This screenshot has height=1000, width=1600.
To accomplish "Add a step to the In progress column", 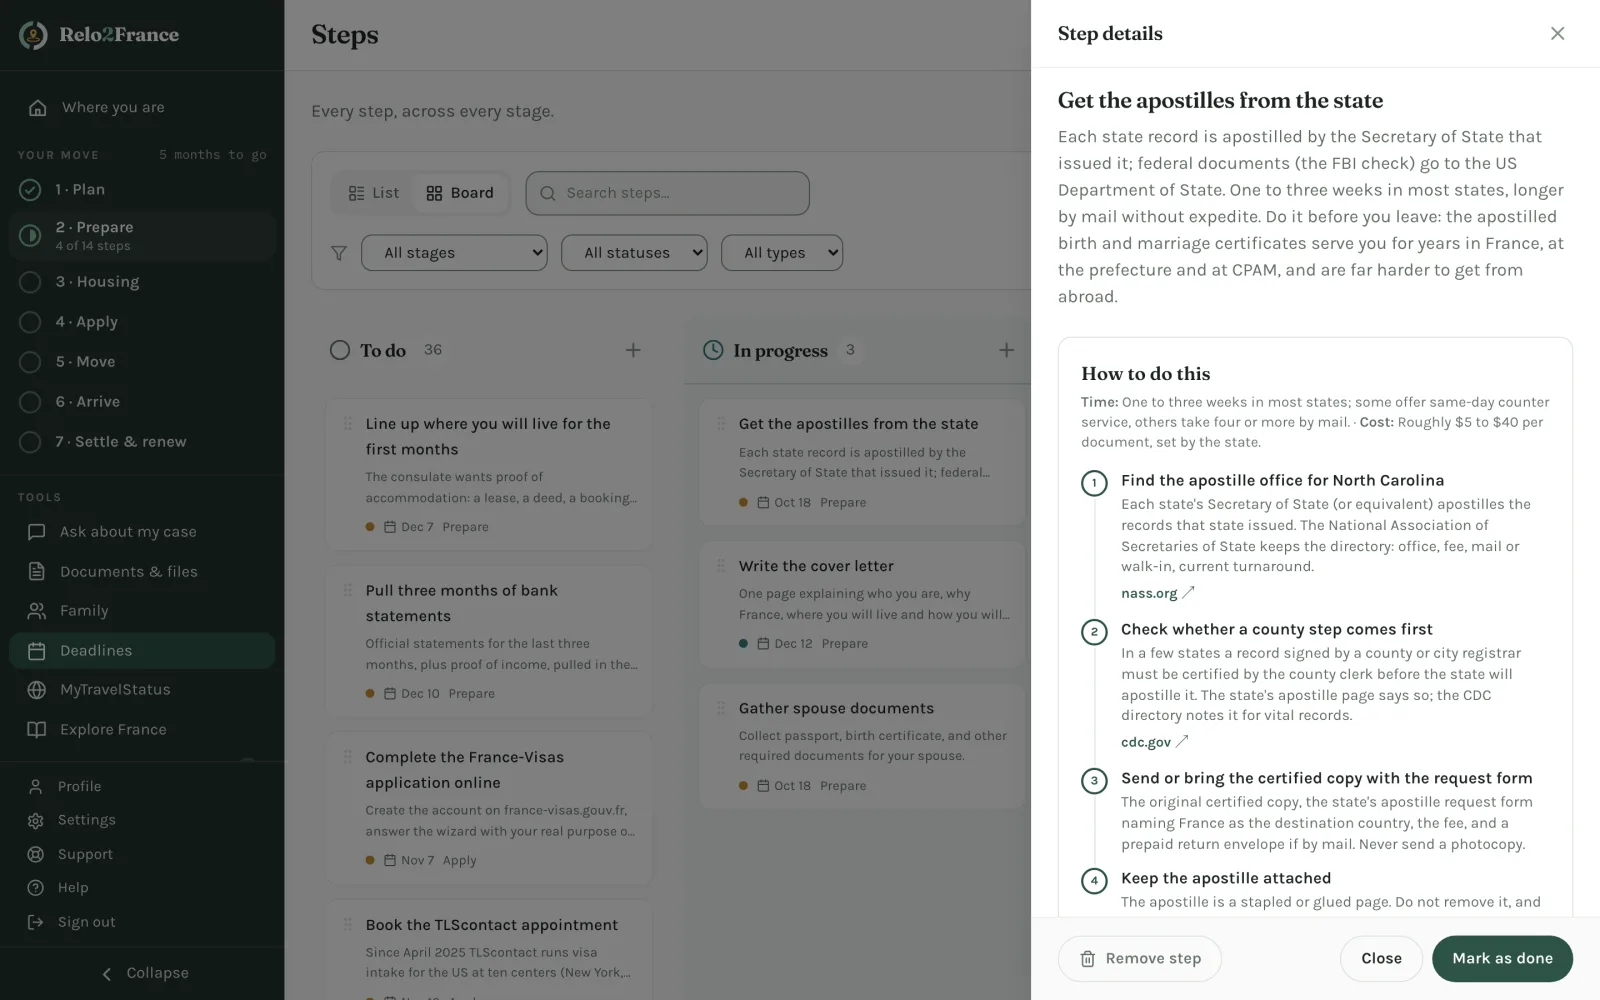I will pos(1006,350).
